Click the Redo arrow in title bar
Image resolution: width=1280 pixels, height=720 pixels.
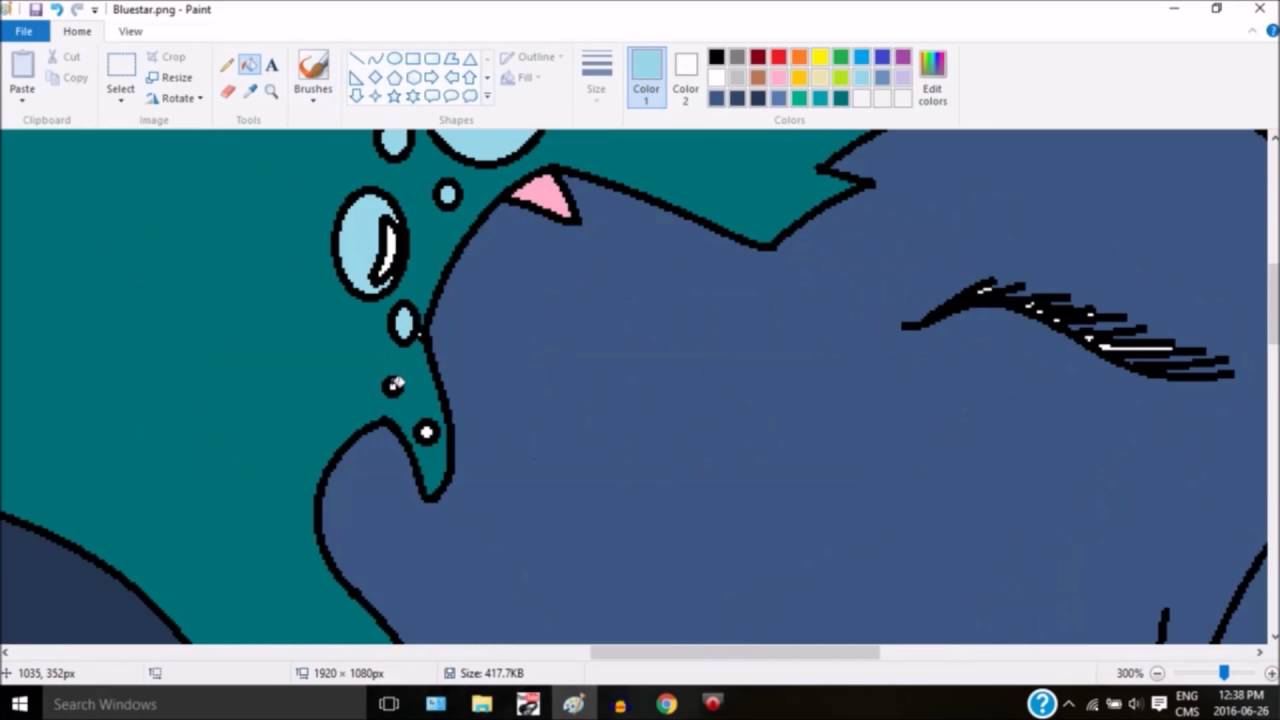[77, 9]
